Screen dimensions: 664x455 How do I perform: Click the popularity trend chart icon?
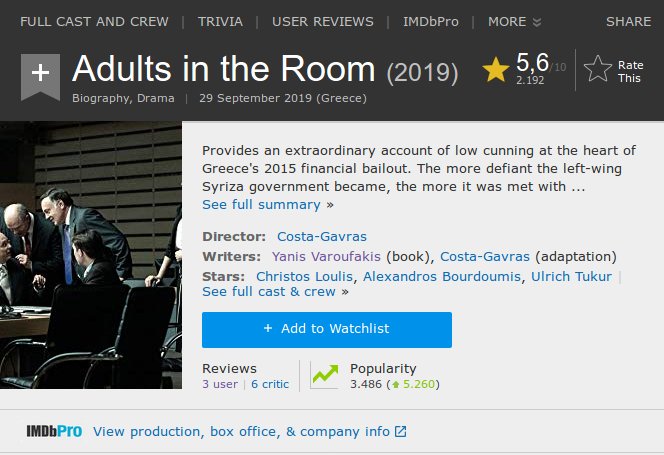[x=324, y=375]
